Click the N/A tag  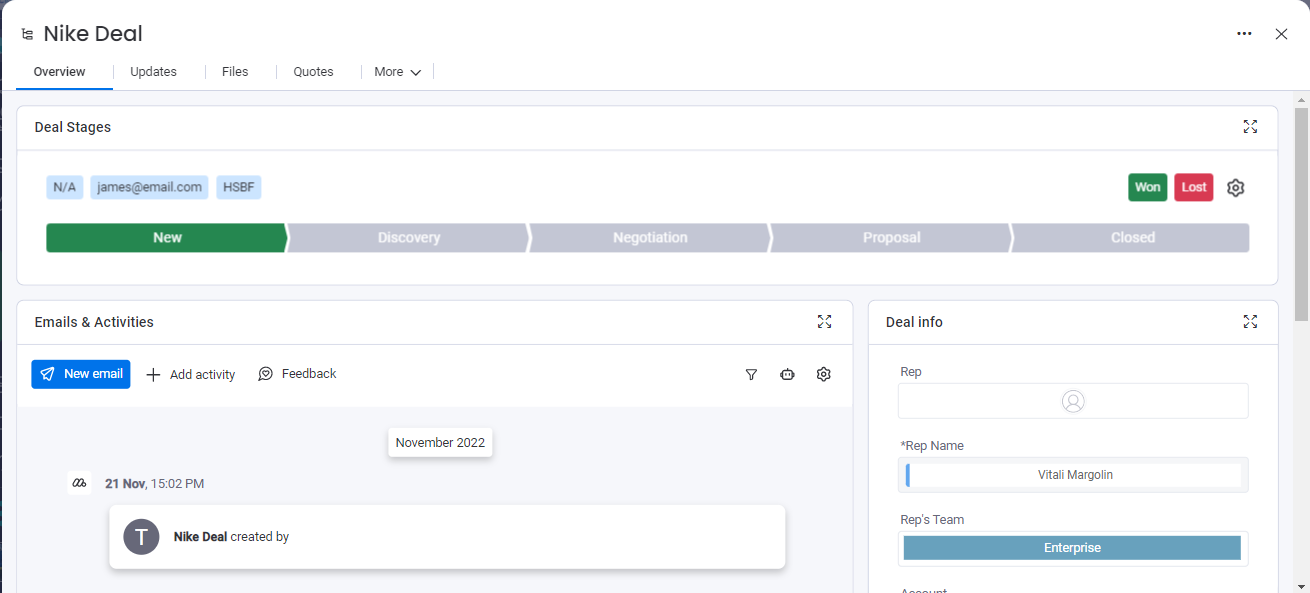point(65,187)
